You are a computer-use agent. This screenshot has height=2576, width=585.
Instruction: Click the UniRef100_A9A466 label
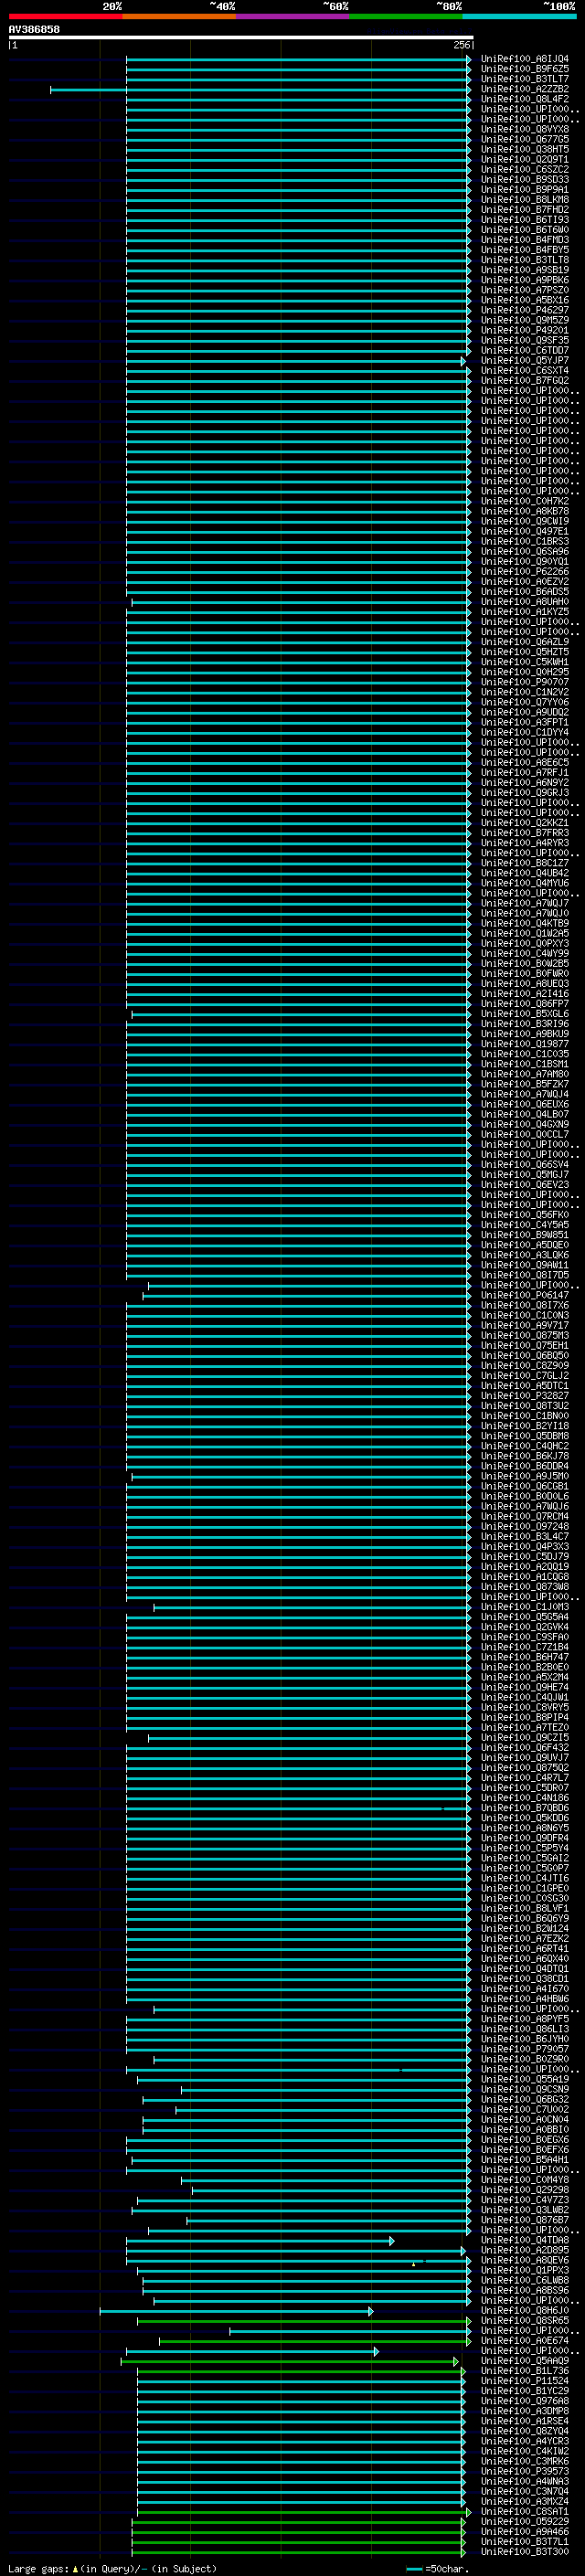coord(524,2531)
